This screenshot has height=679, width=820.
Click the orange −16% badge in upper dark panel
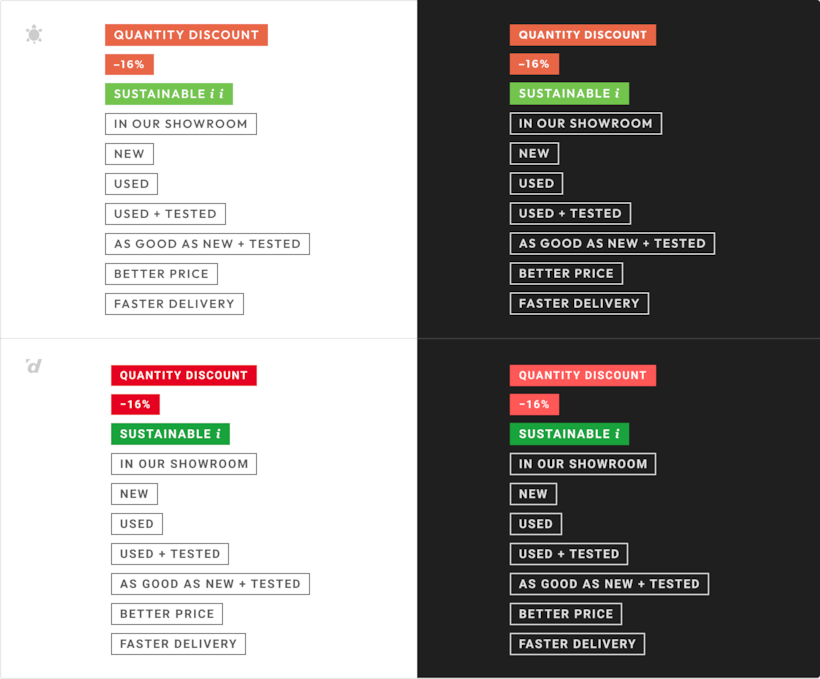click(x=534, y=64)
